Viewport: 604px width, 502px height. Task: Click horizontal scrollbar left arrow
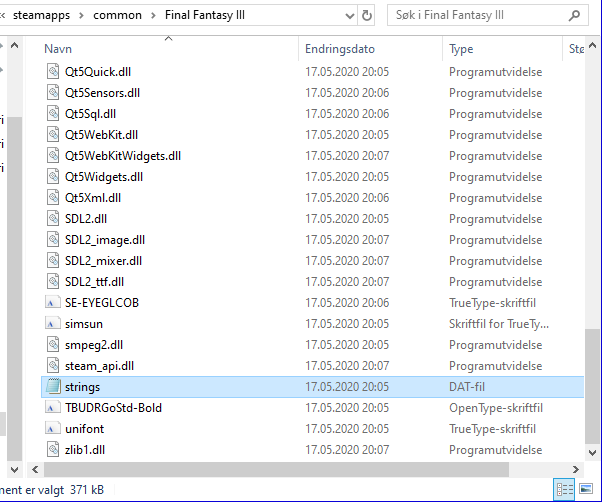(35, 469)
